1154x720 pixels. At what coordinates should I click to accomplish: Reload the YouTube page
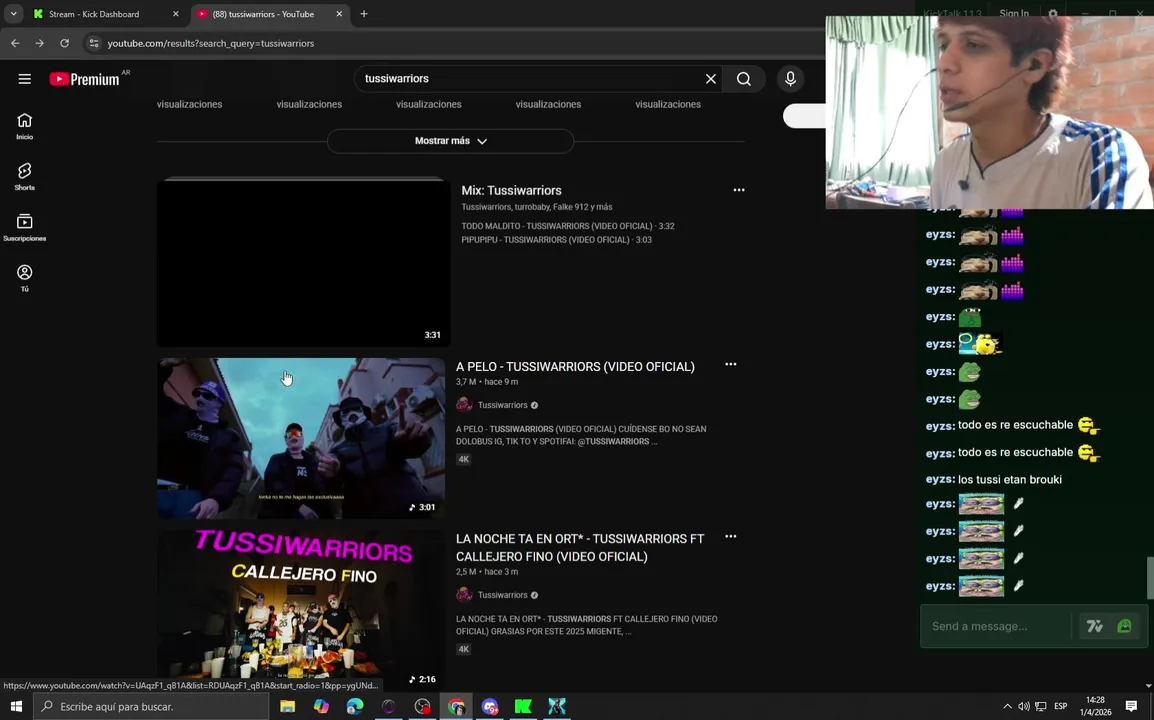(x=65, y=43)
